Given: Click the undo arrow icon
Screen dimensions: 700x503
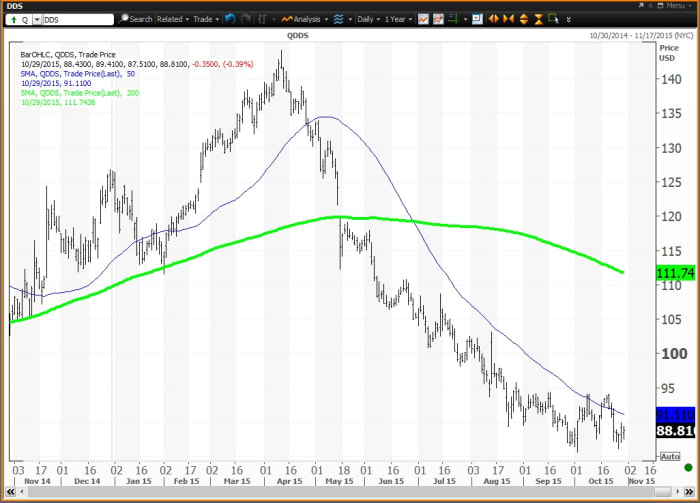Looking at the screenshot, I should [232, 19].
